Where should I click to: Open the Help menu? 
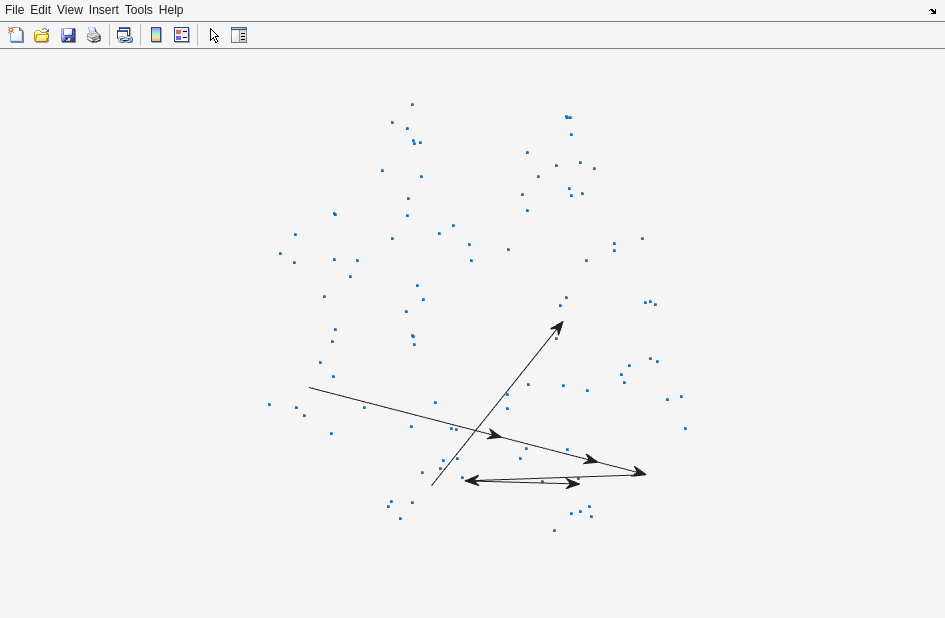[x=171, y=10]
